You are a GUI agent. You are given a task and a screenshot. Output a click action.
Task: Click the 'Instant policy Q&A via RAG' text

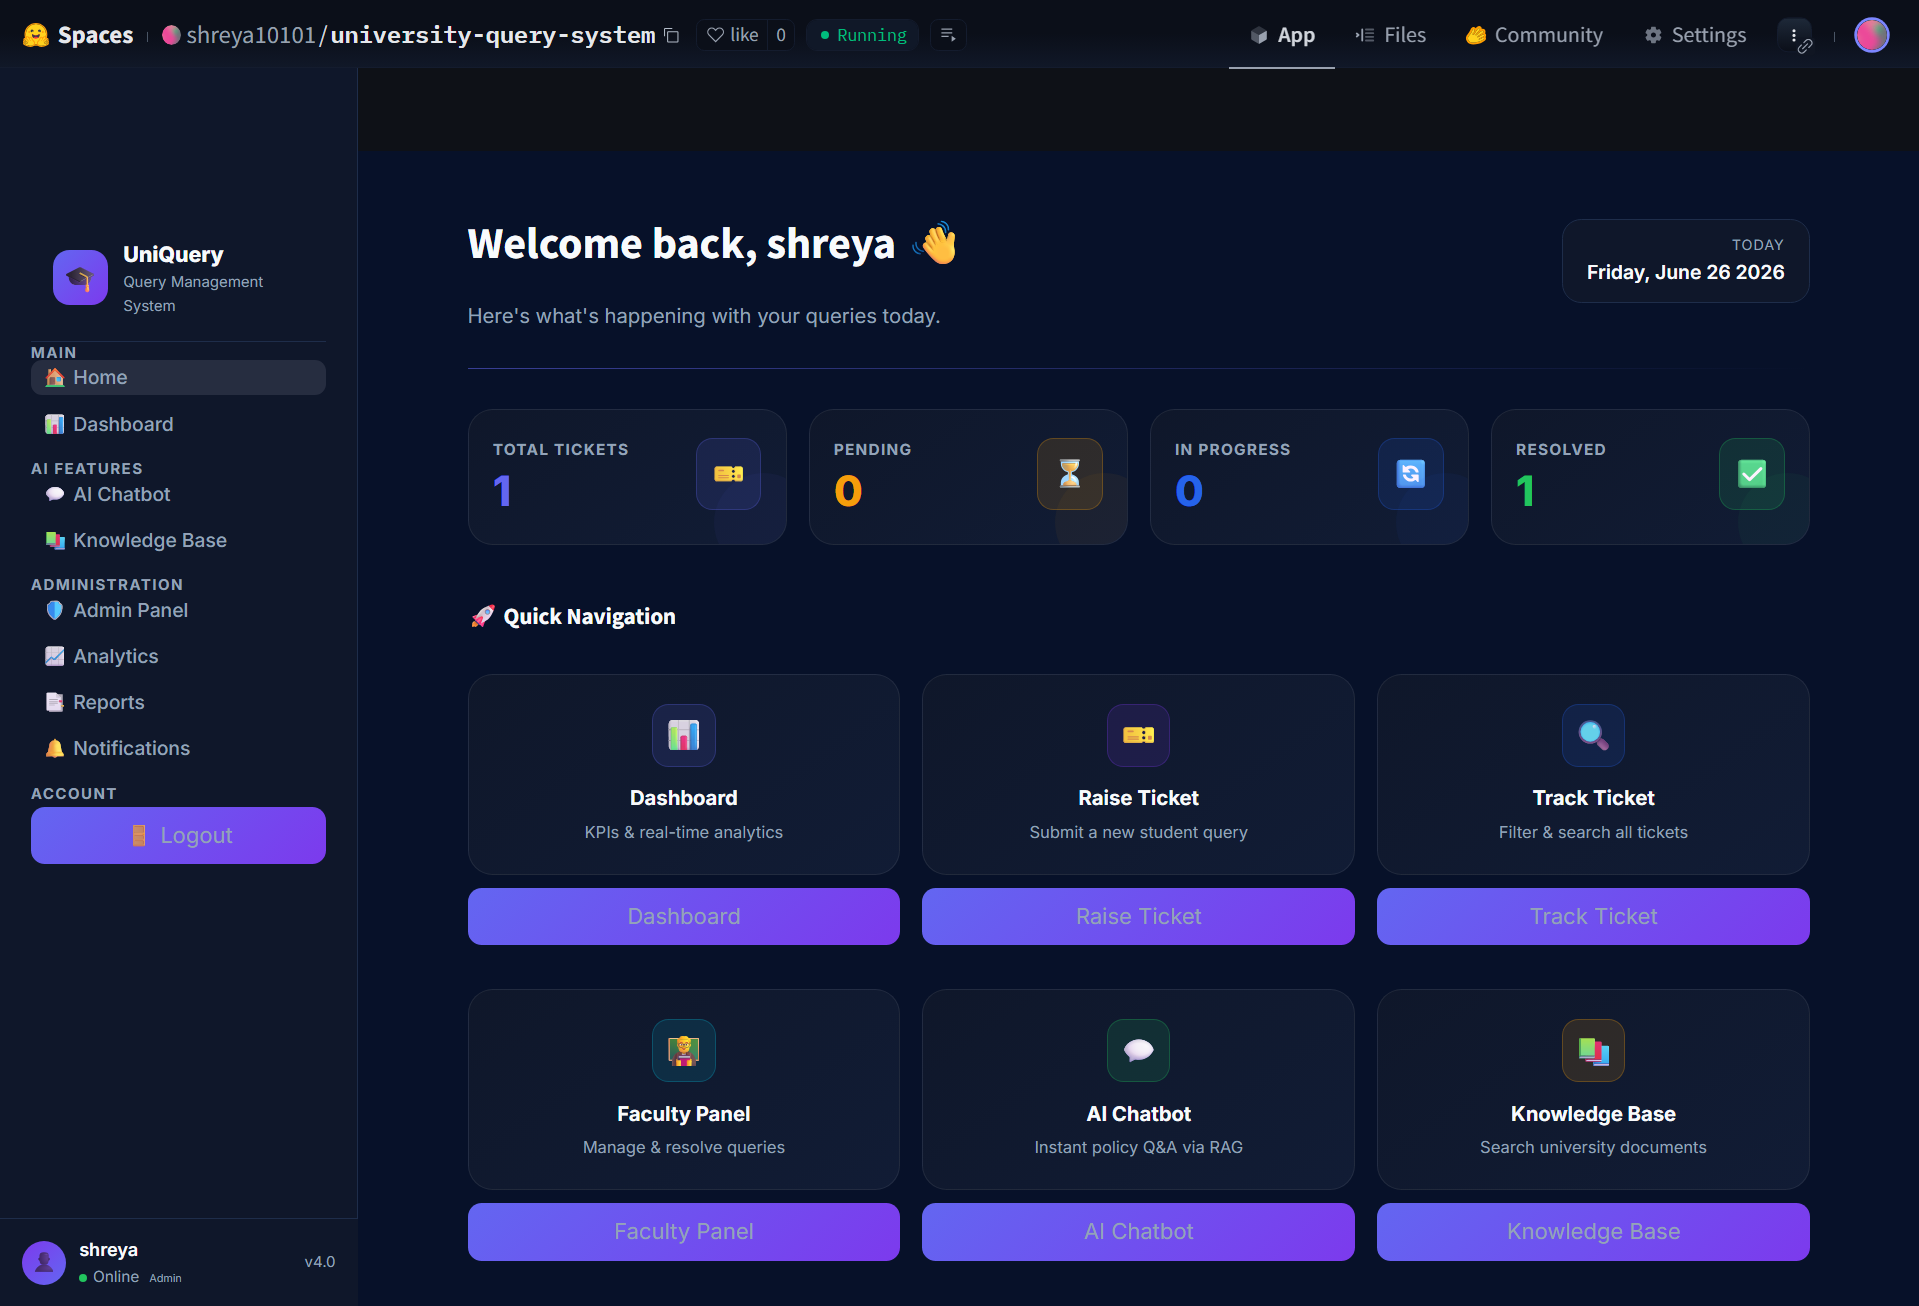(1138, 1147)
